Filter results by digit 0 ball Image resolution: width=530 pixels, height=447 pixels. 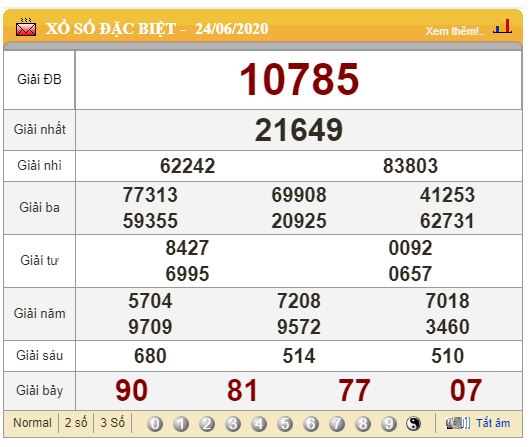tap(155, 424)
